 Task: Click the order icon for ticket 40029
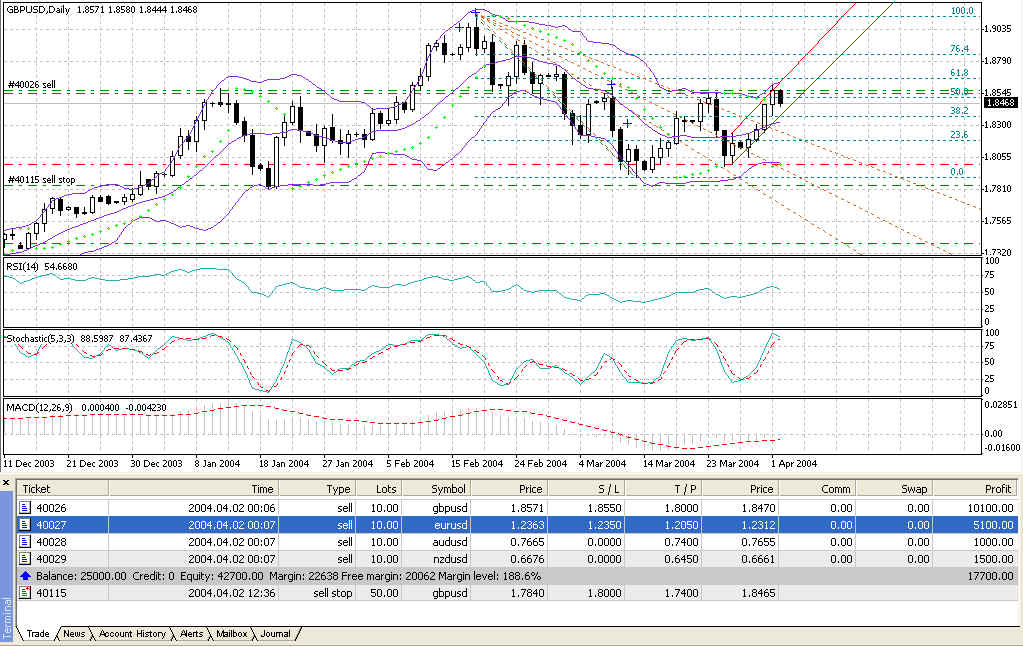pyautogui.click(x=26, y=556)
